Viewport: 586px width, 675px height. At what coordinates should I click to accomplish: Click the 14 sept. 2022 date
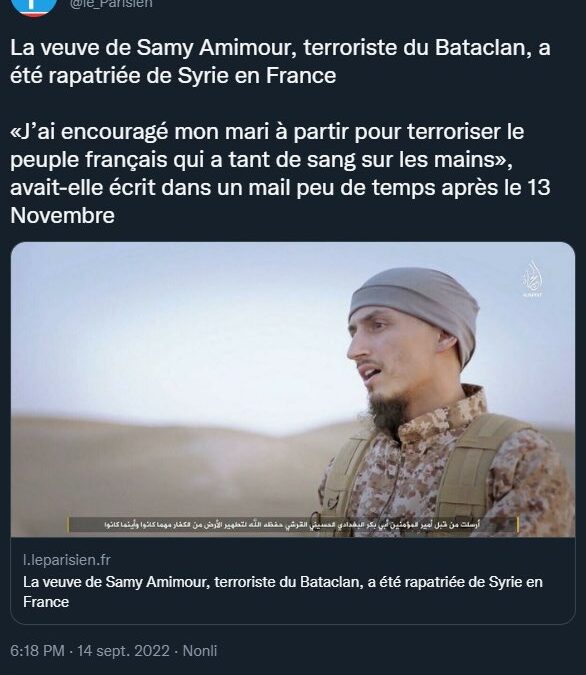[x=123, y=650]
